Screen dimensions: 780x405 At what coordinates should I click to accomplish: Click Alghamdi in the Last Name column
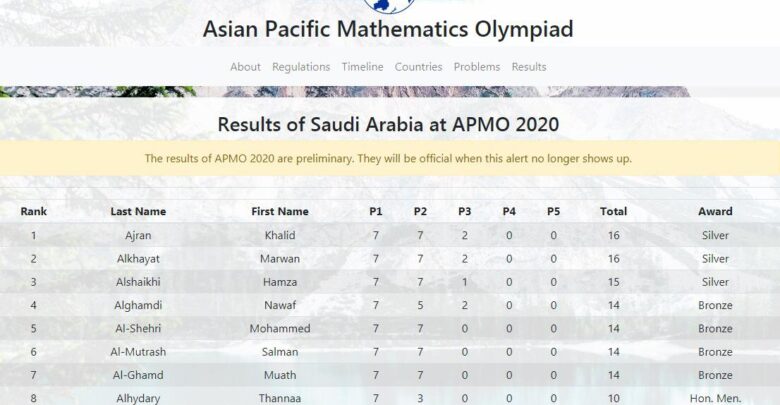click(x=138, y=305)
